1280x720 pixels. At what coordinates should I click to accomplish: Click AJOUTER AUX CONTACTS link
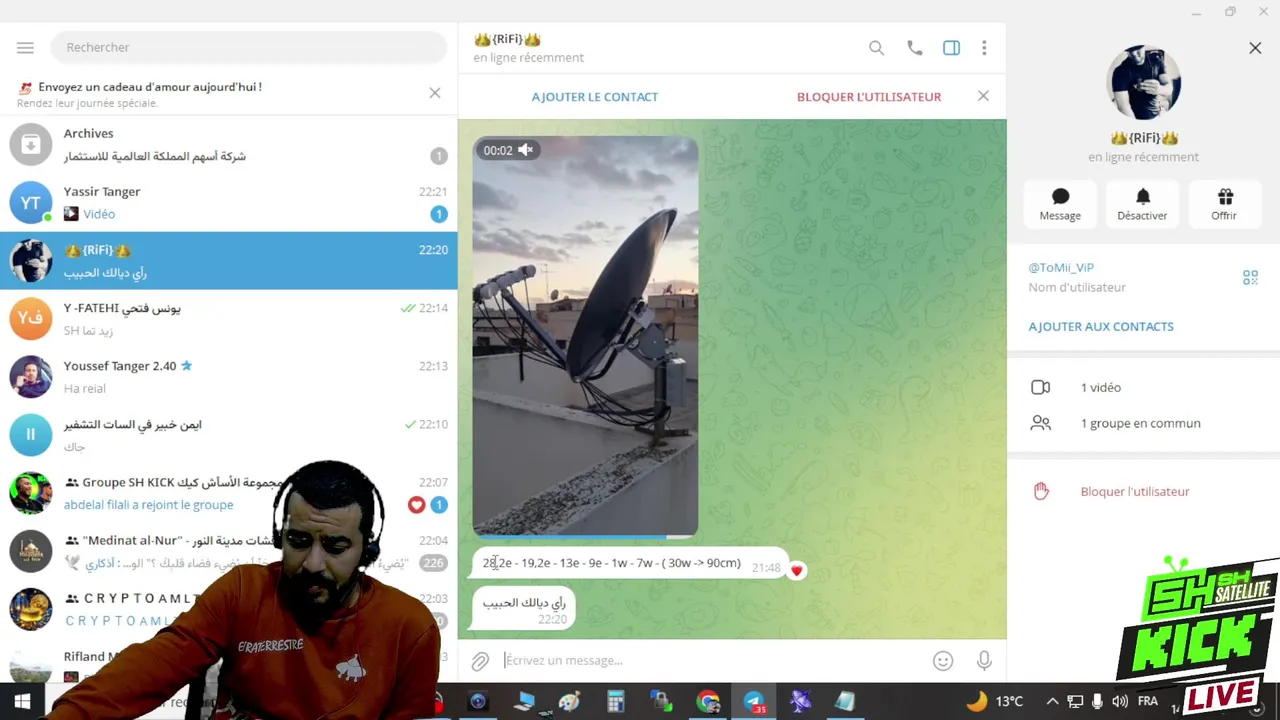click(x=1101, y=327)
